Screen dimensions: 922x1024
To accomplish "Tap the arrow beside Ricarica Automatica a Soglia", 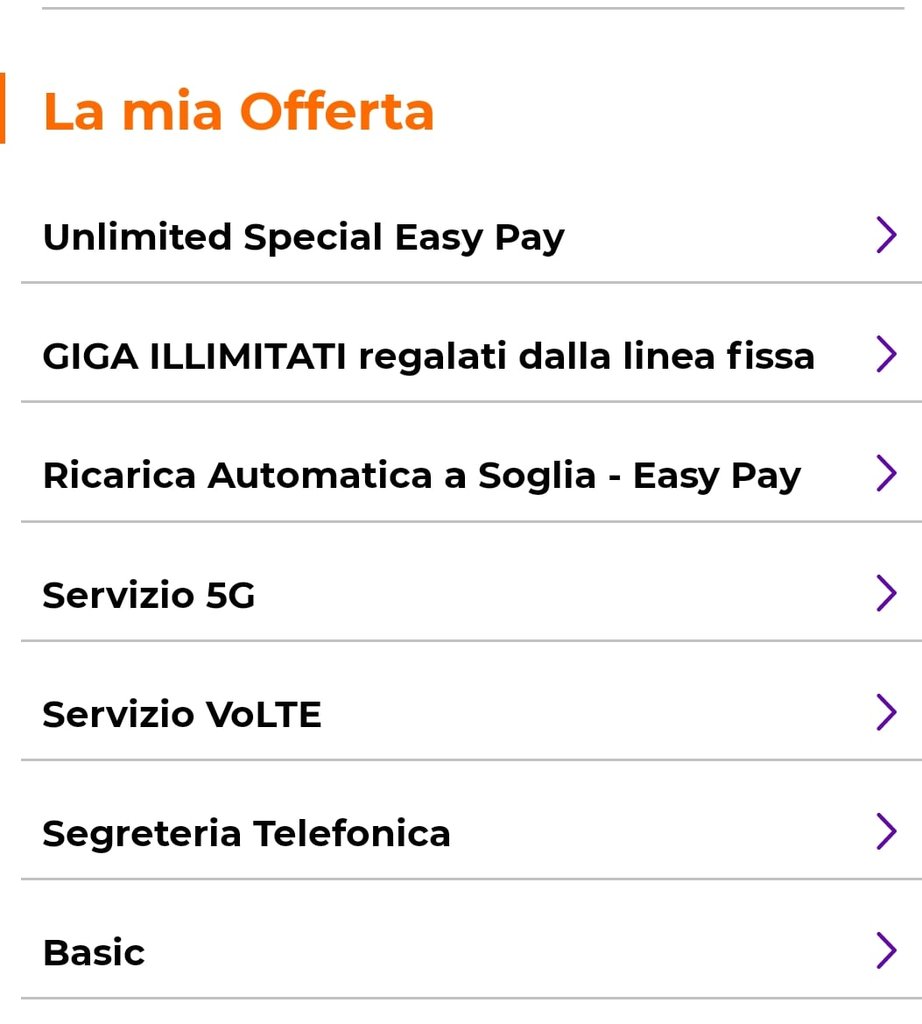I will (x=886, y=473).
